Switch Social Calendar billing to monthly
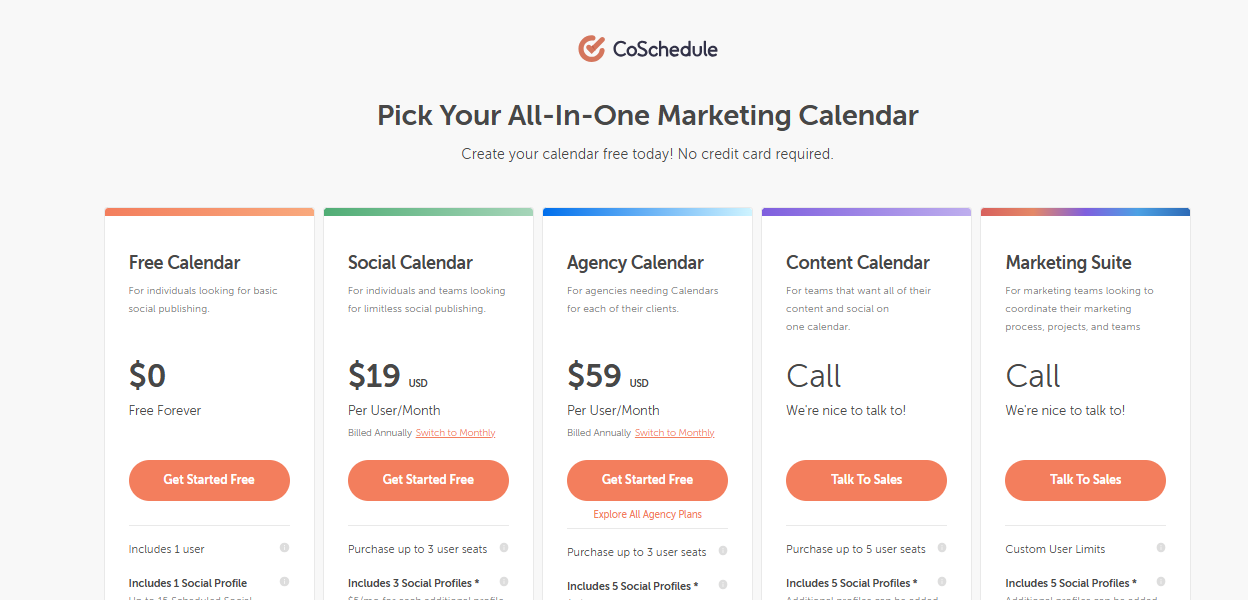This screenshot has width=1248, height=600. coord(455,433)
